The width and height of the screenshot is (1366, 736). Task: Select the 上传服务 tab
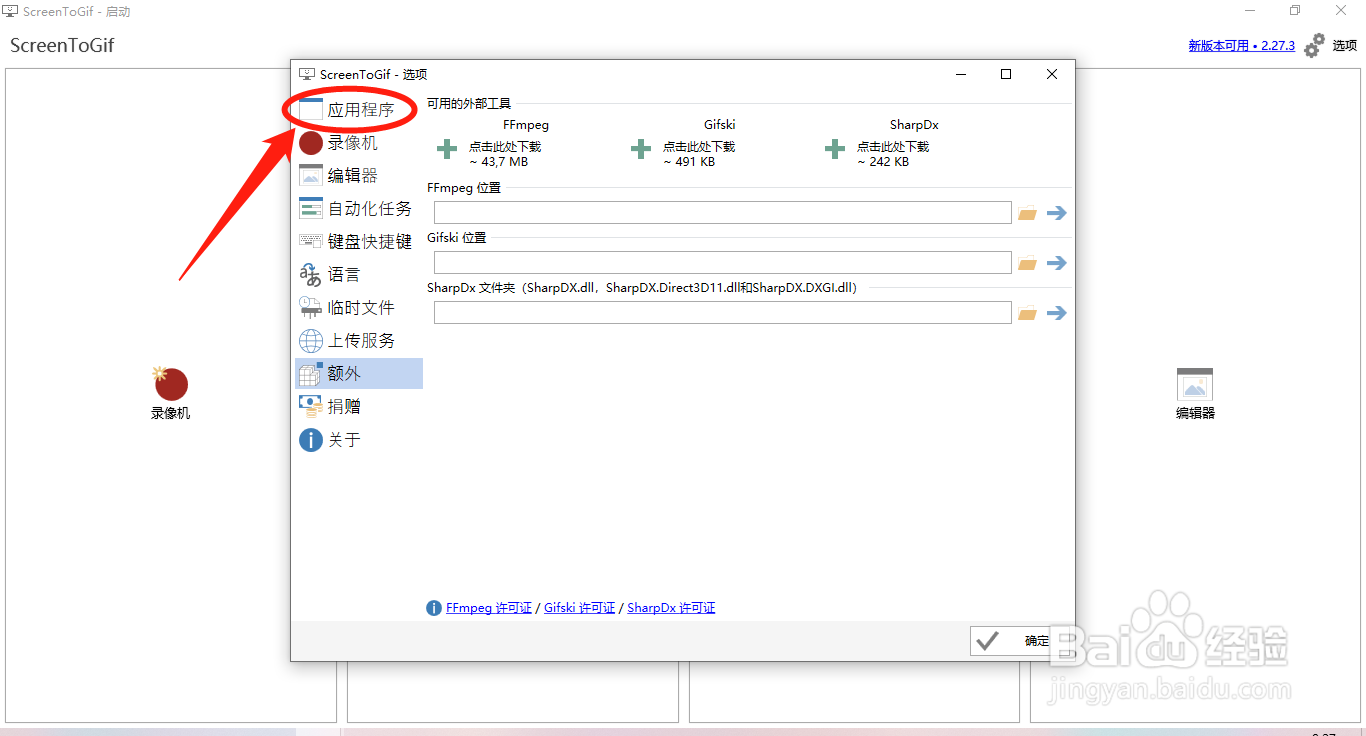[358, 341]
